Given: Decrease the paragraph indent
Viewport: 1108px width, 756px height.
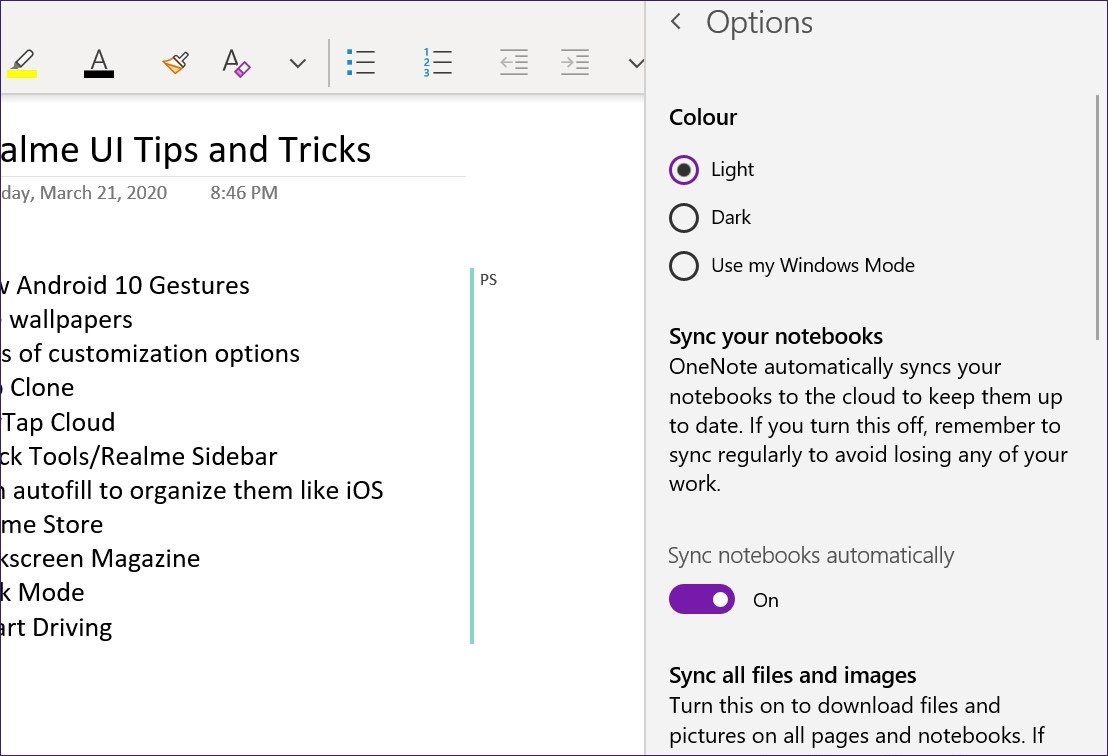Looking at the screenshot, I should click(514, 62).
